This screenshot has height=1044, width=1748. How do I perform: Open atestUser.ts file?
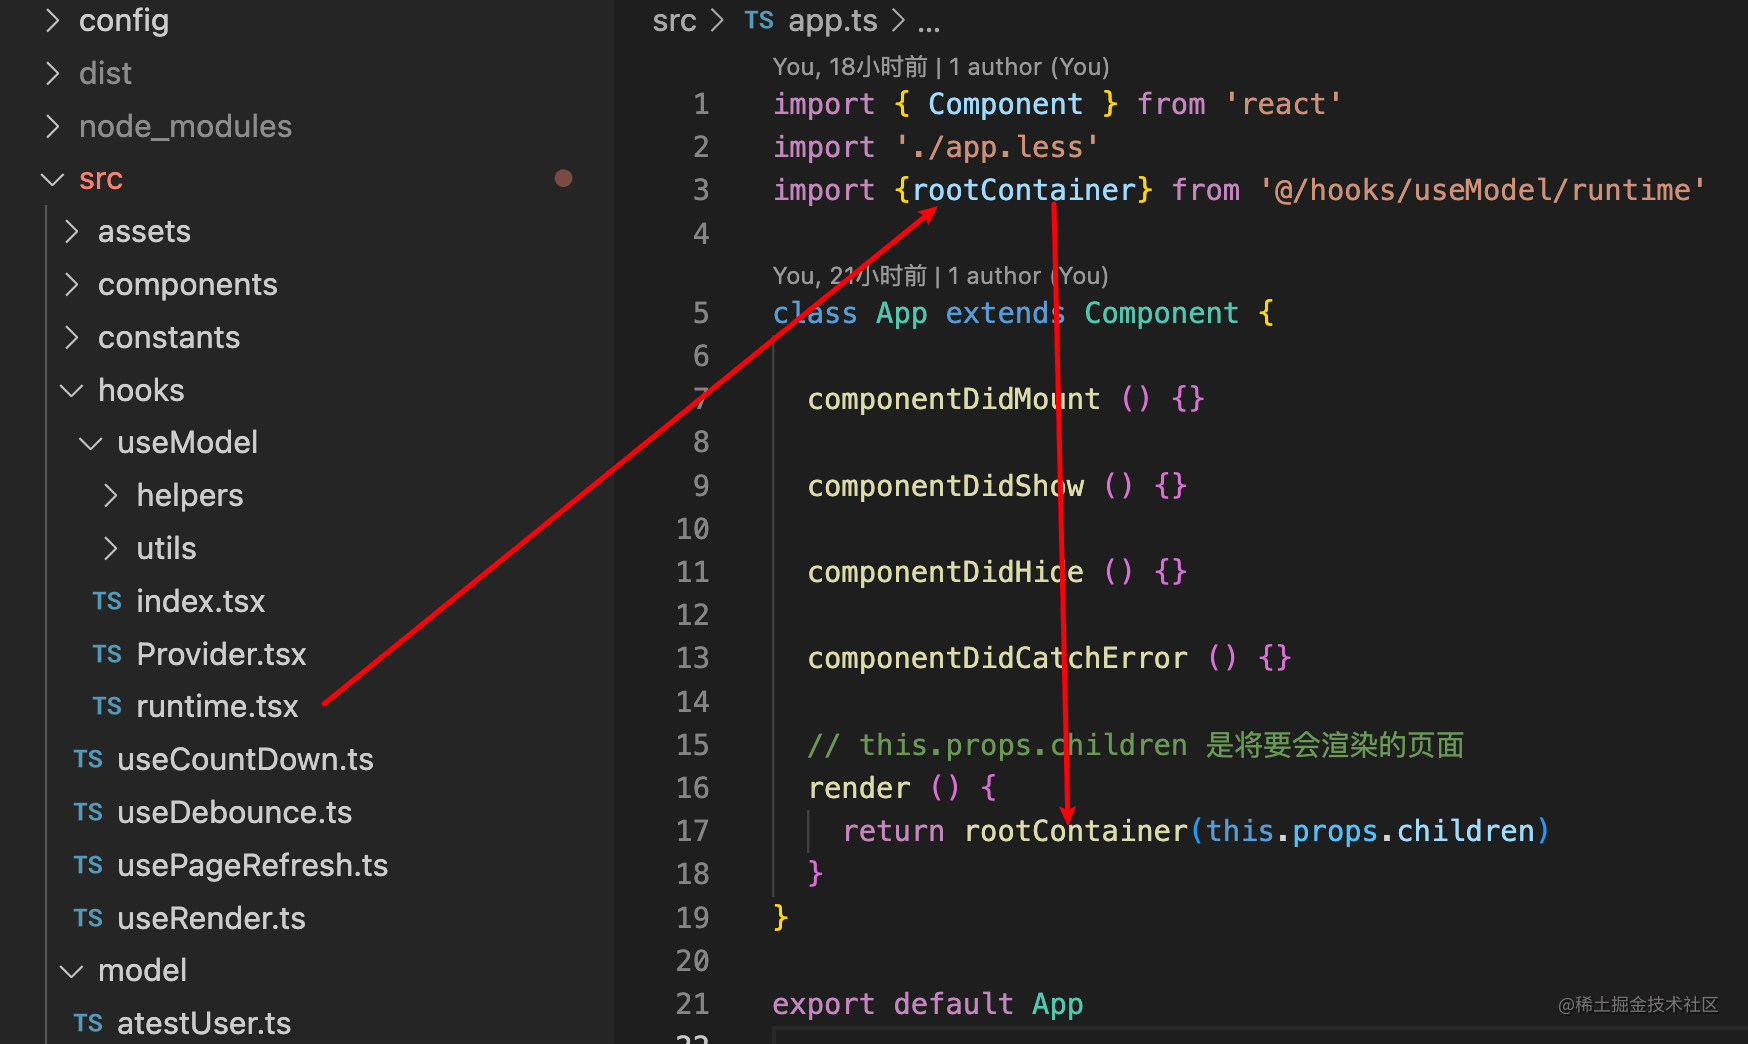[204, 1024]
